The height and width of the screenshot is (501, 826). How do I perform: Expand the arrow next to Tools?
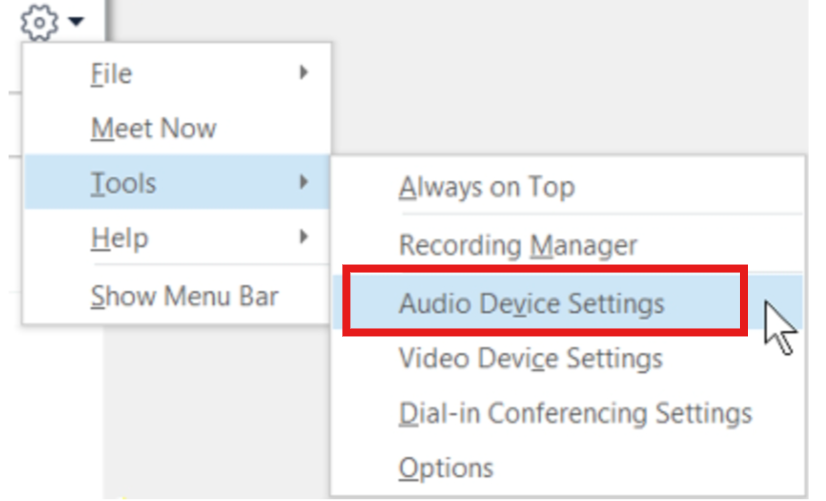(303, 182)
